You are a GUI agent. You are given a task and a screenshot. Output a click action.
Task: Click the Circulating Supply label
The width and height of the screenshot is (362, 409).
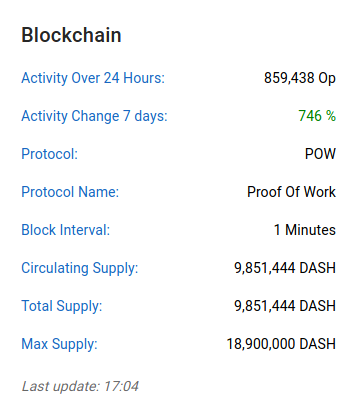point(80,268)
